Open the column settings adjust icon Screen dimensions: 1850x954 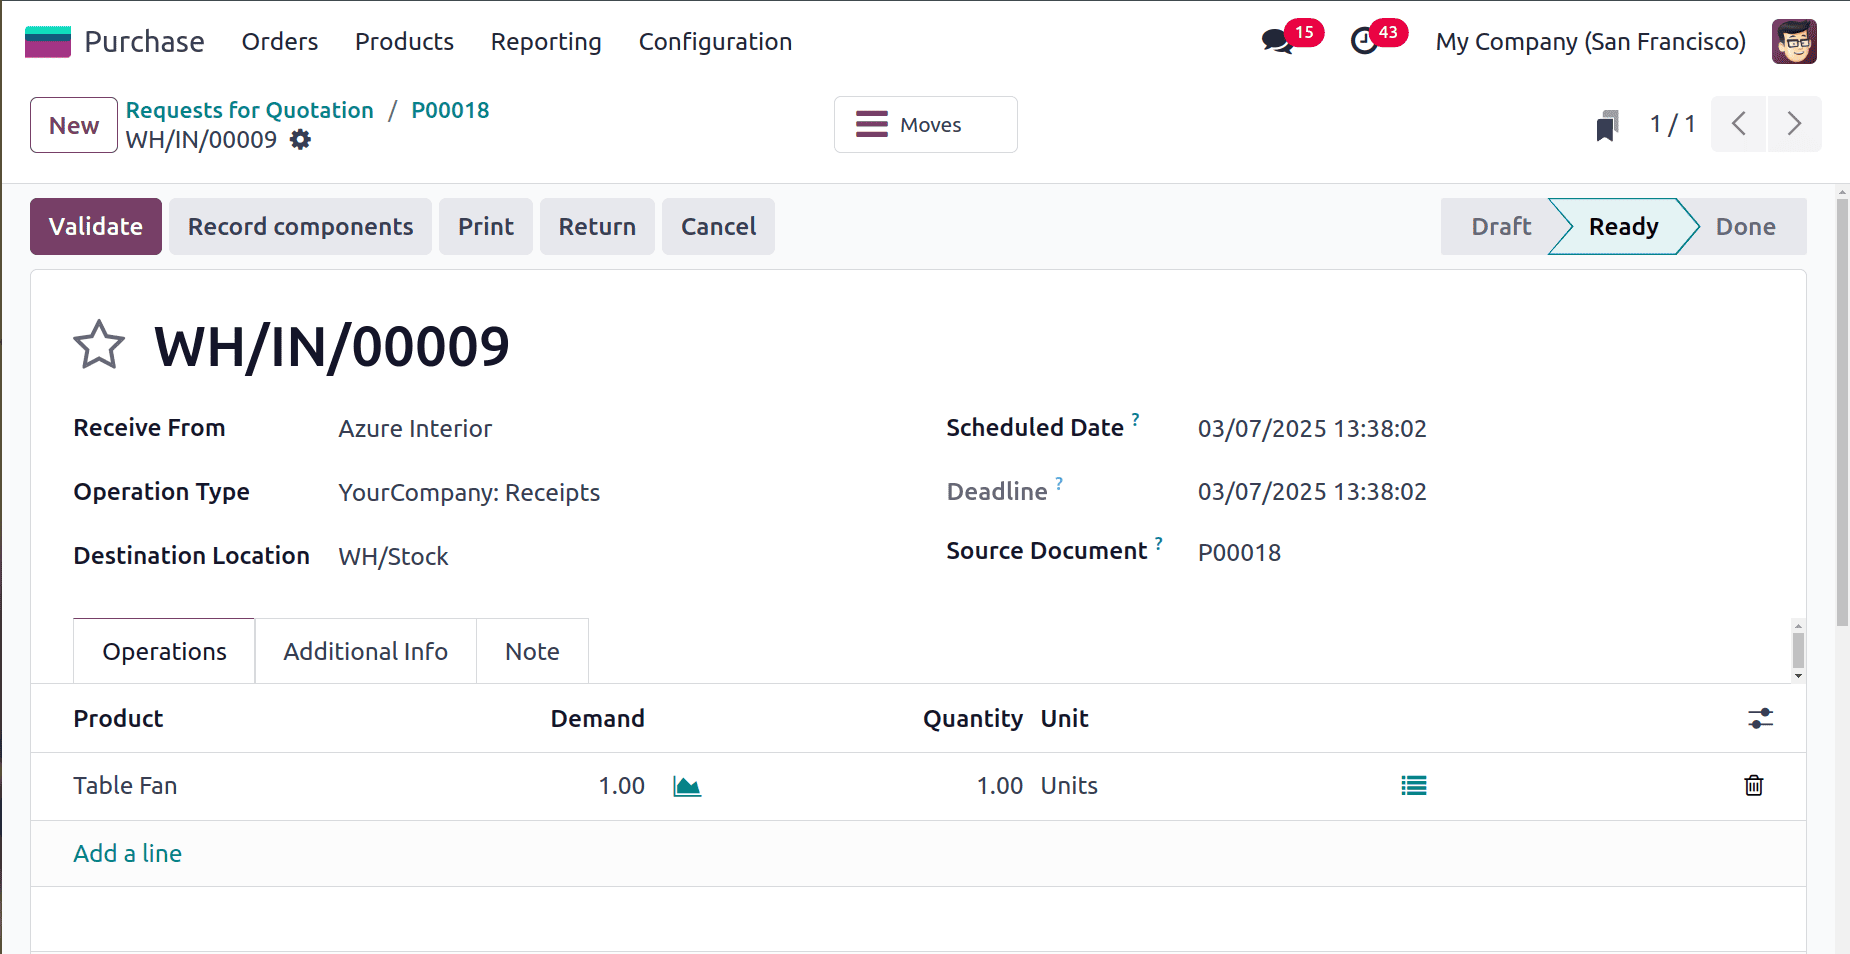(1760, 719)
